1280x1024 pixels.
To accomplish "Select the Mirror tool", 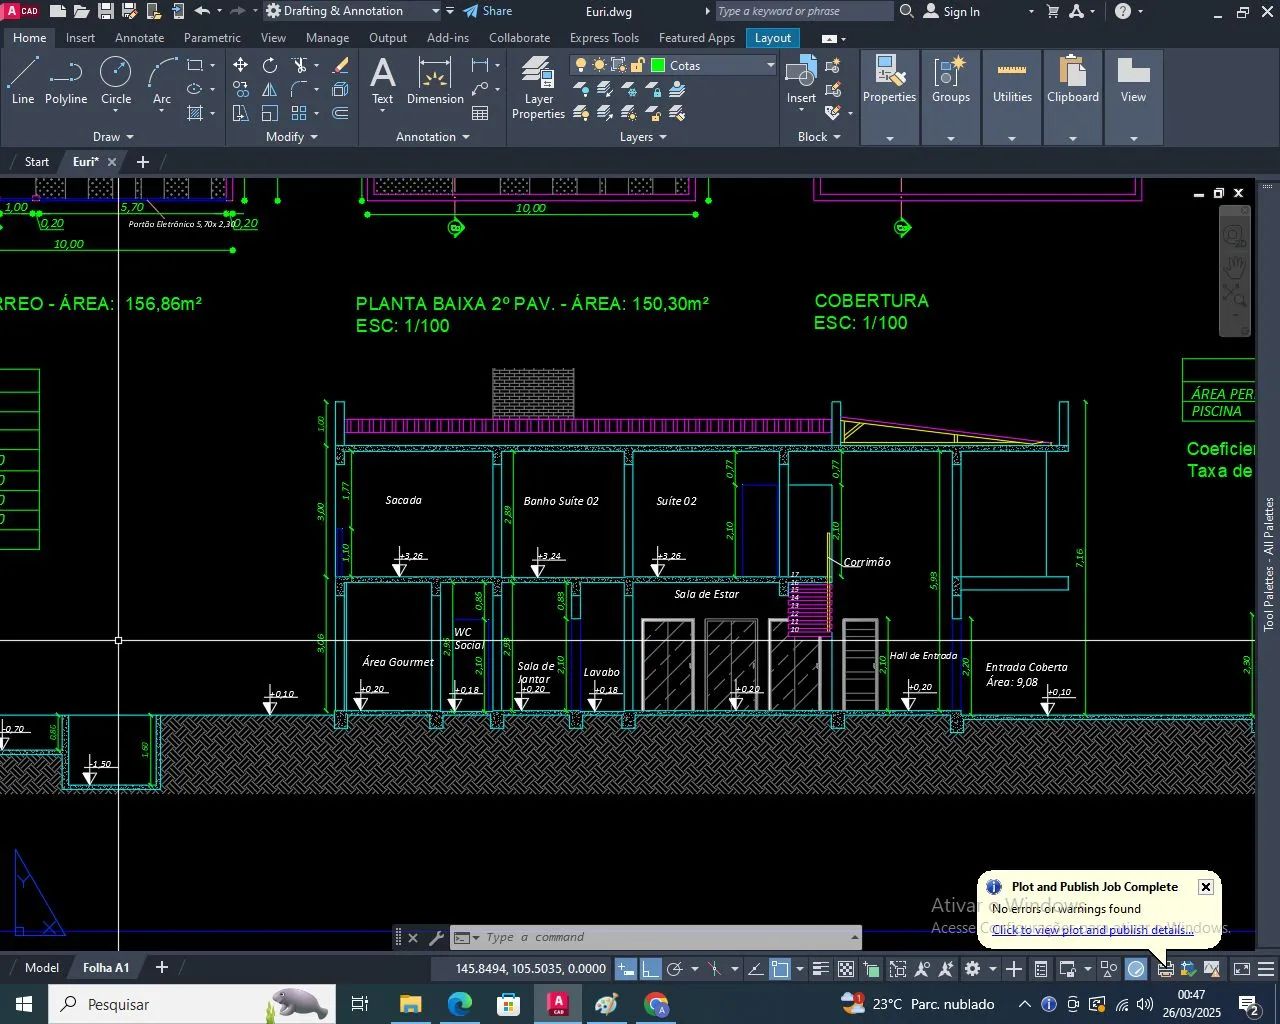I will point(270,89).
